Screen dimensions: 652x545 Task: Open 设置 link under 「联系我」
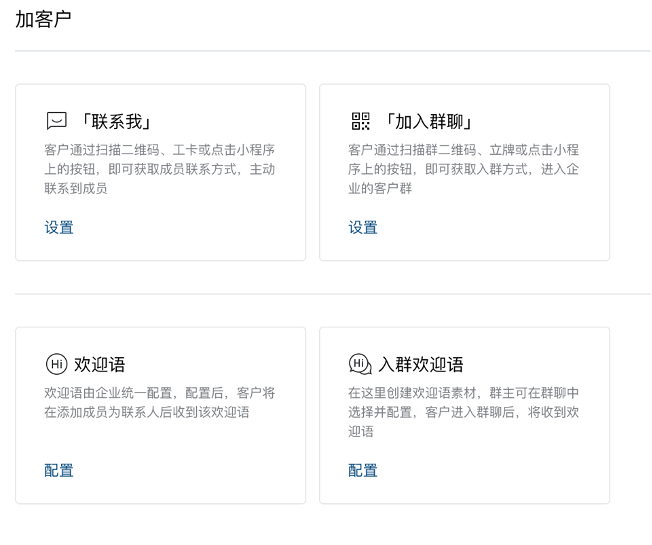[x=59, y=227]
